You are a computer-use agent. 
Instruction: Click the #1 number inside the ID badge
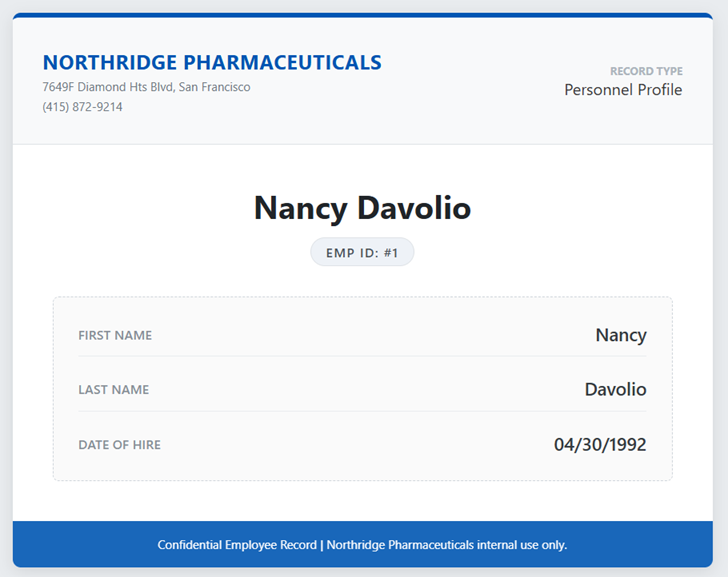pos(391,253)
